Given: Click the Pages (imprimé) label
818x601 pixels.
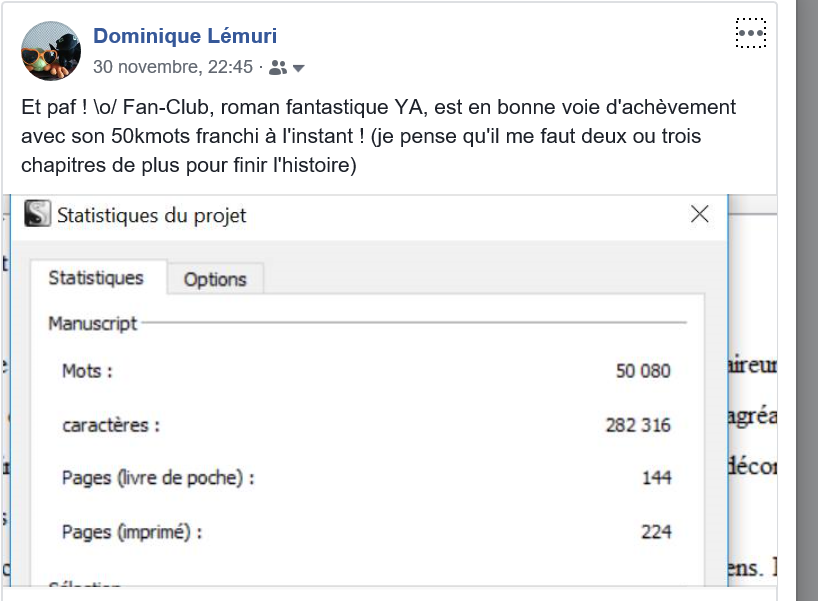Looking at the screenshot, I should [132, 532].
